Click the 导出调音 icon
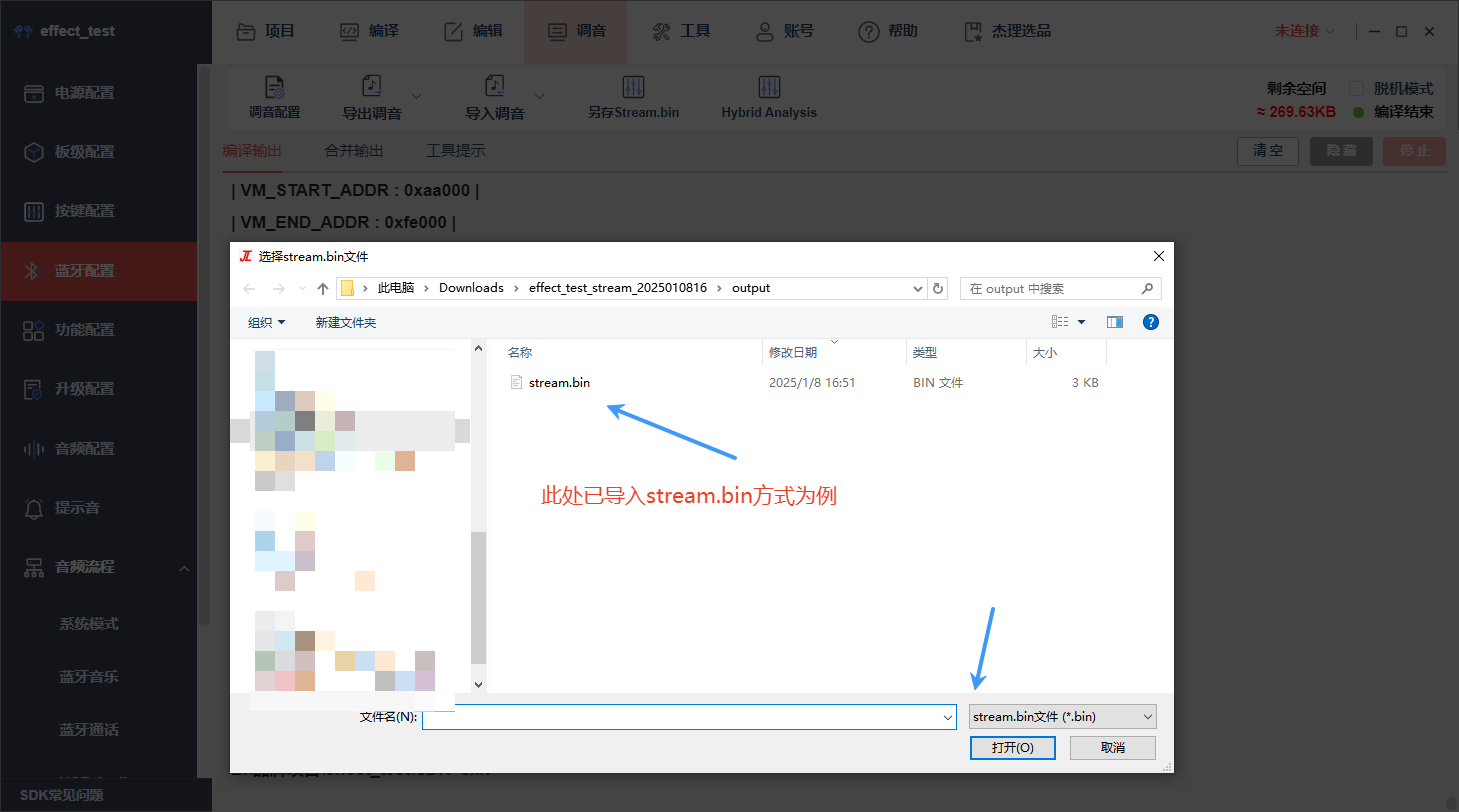Image resolution: width=1459 pixels, height=812 pixels. tap(372, 87)
